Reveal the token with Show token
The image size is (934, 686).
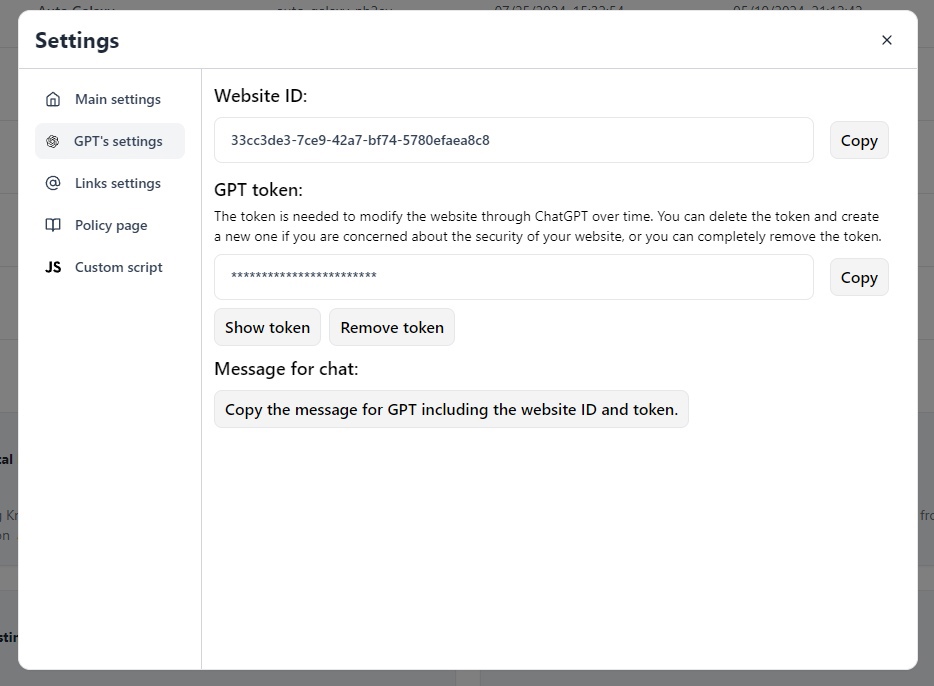click(x=267, y=327)
